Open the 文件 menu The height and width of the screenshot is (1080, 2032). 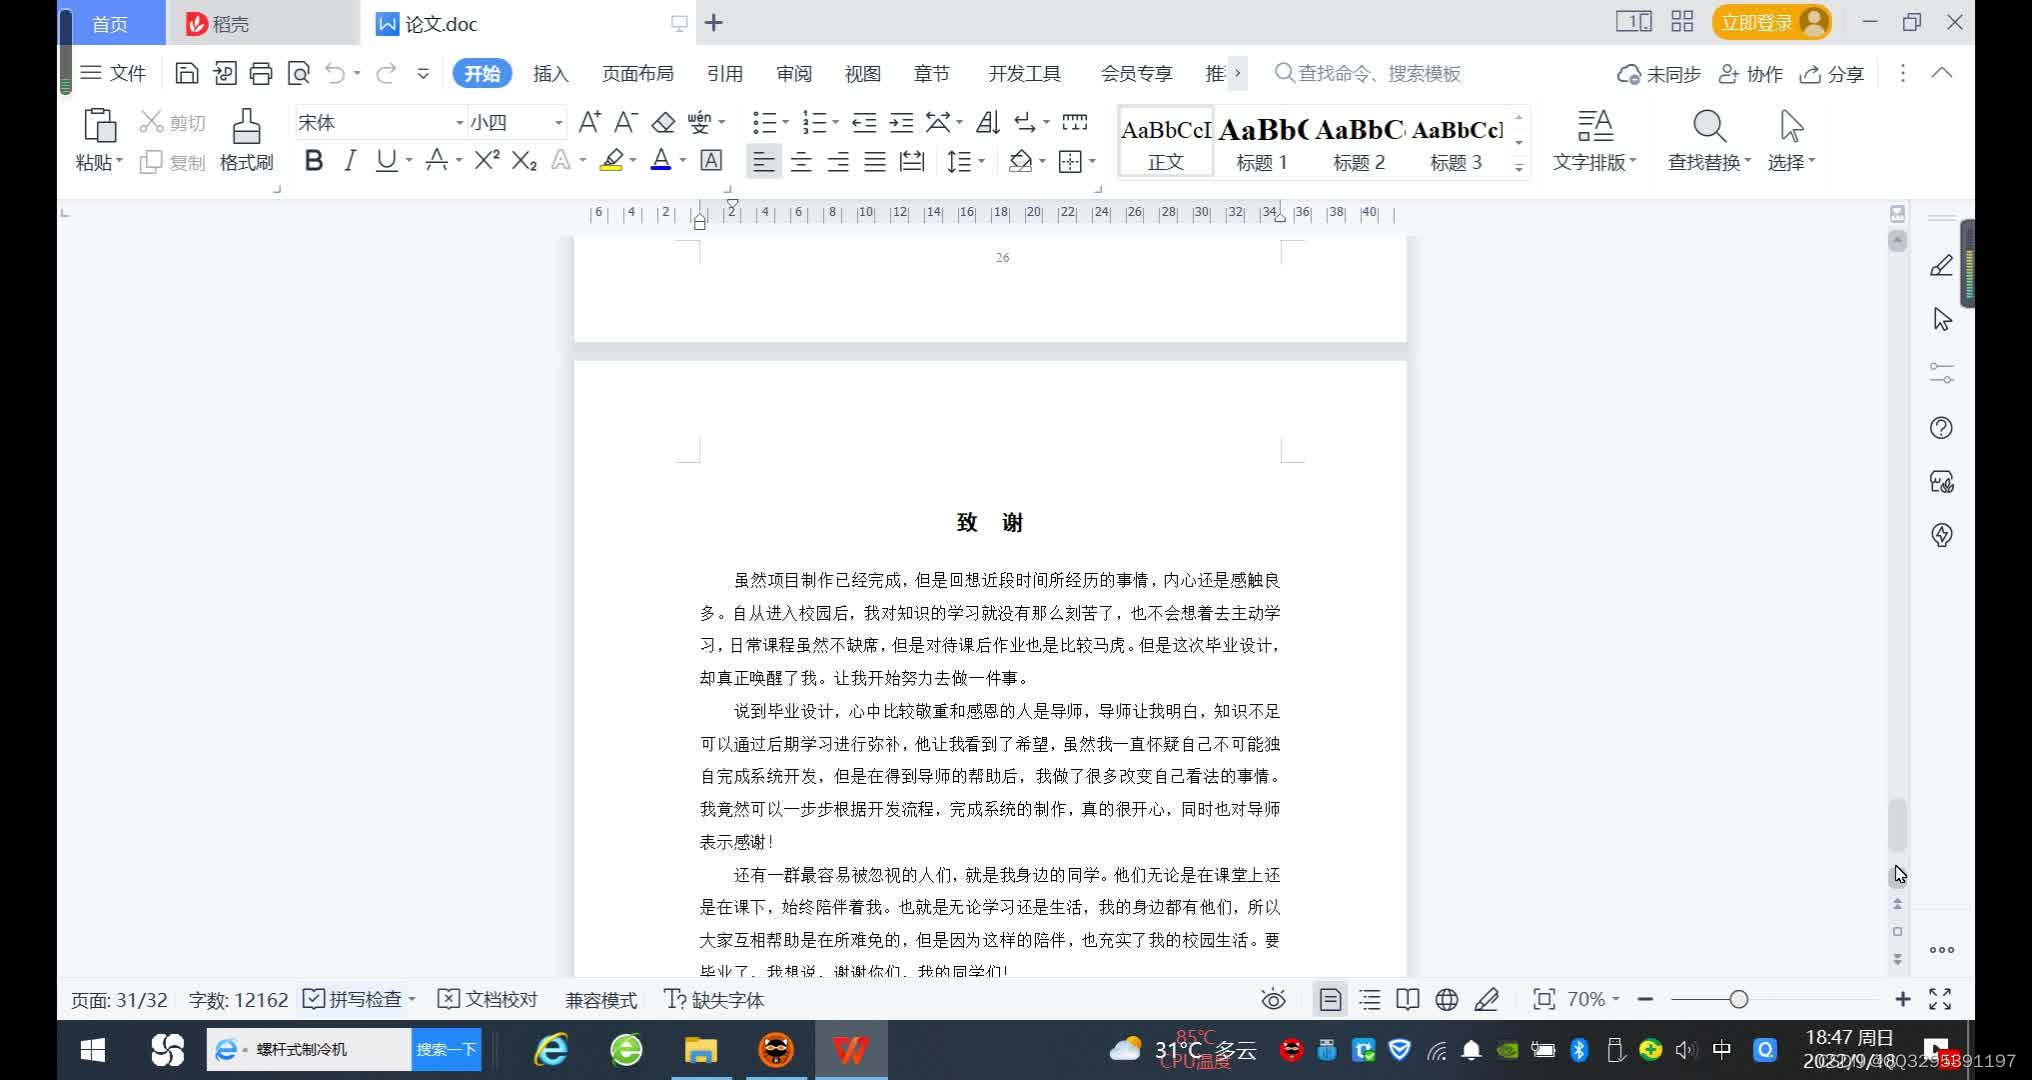point(113,73)
